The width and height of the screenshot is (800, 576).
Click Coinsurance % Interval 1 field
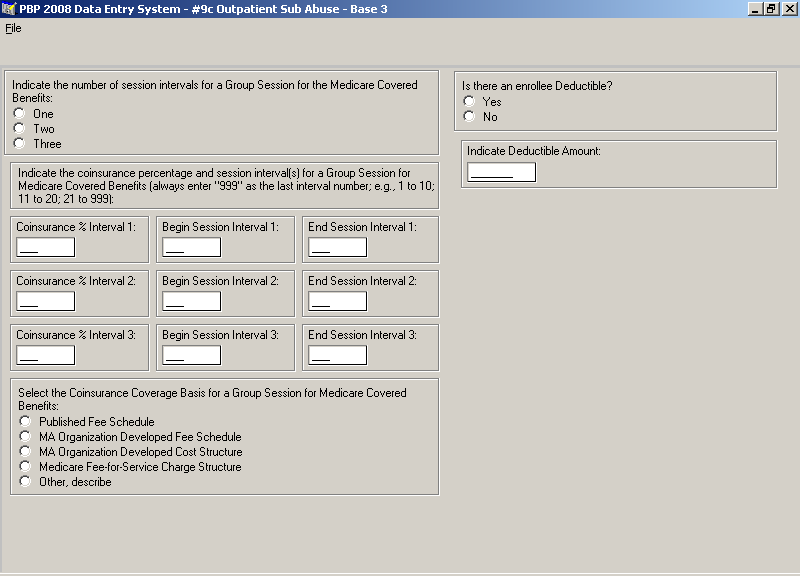(x=46, y=247)
